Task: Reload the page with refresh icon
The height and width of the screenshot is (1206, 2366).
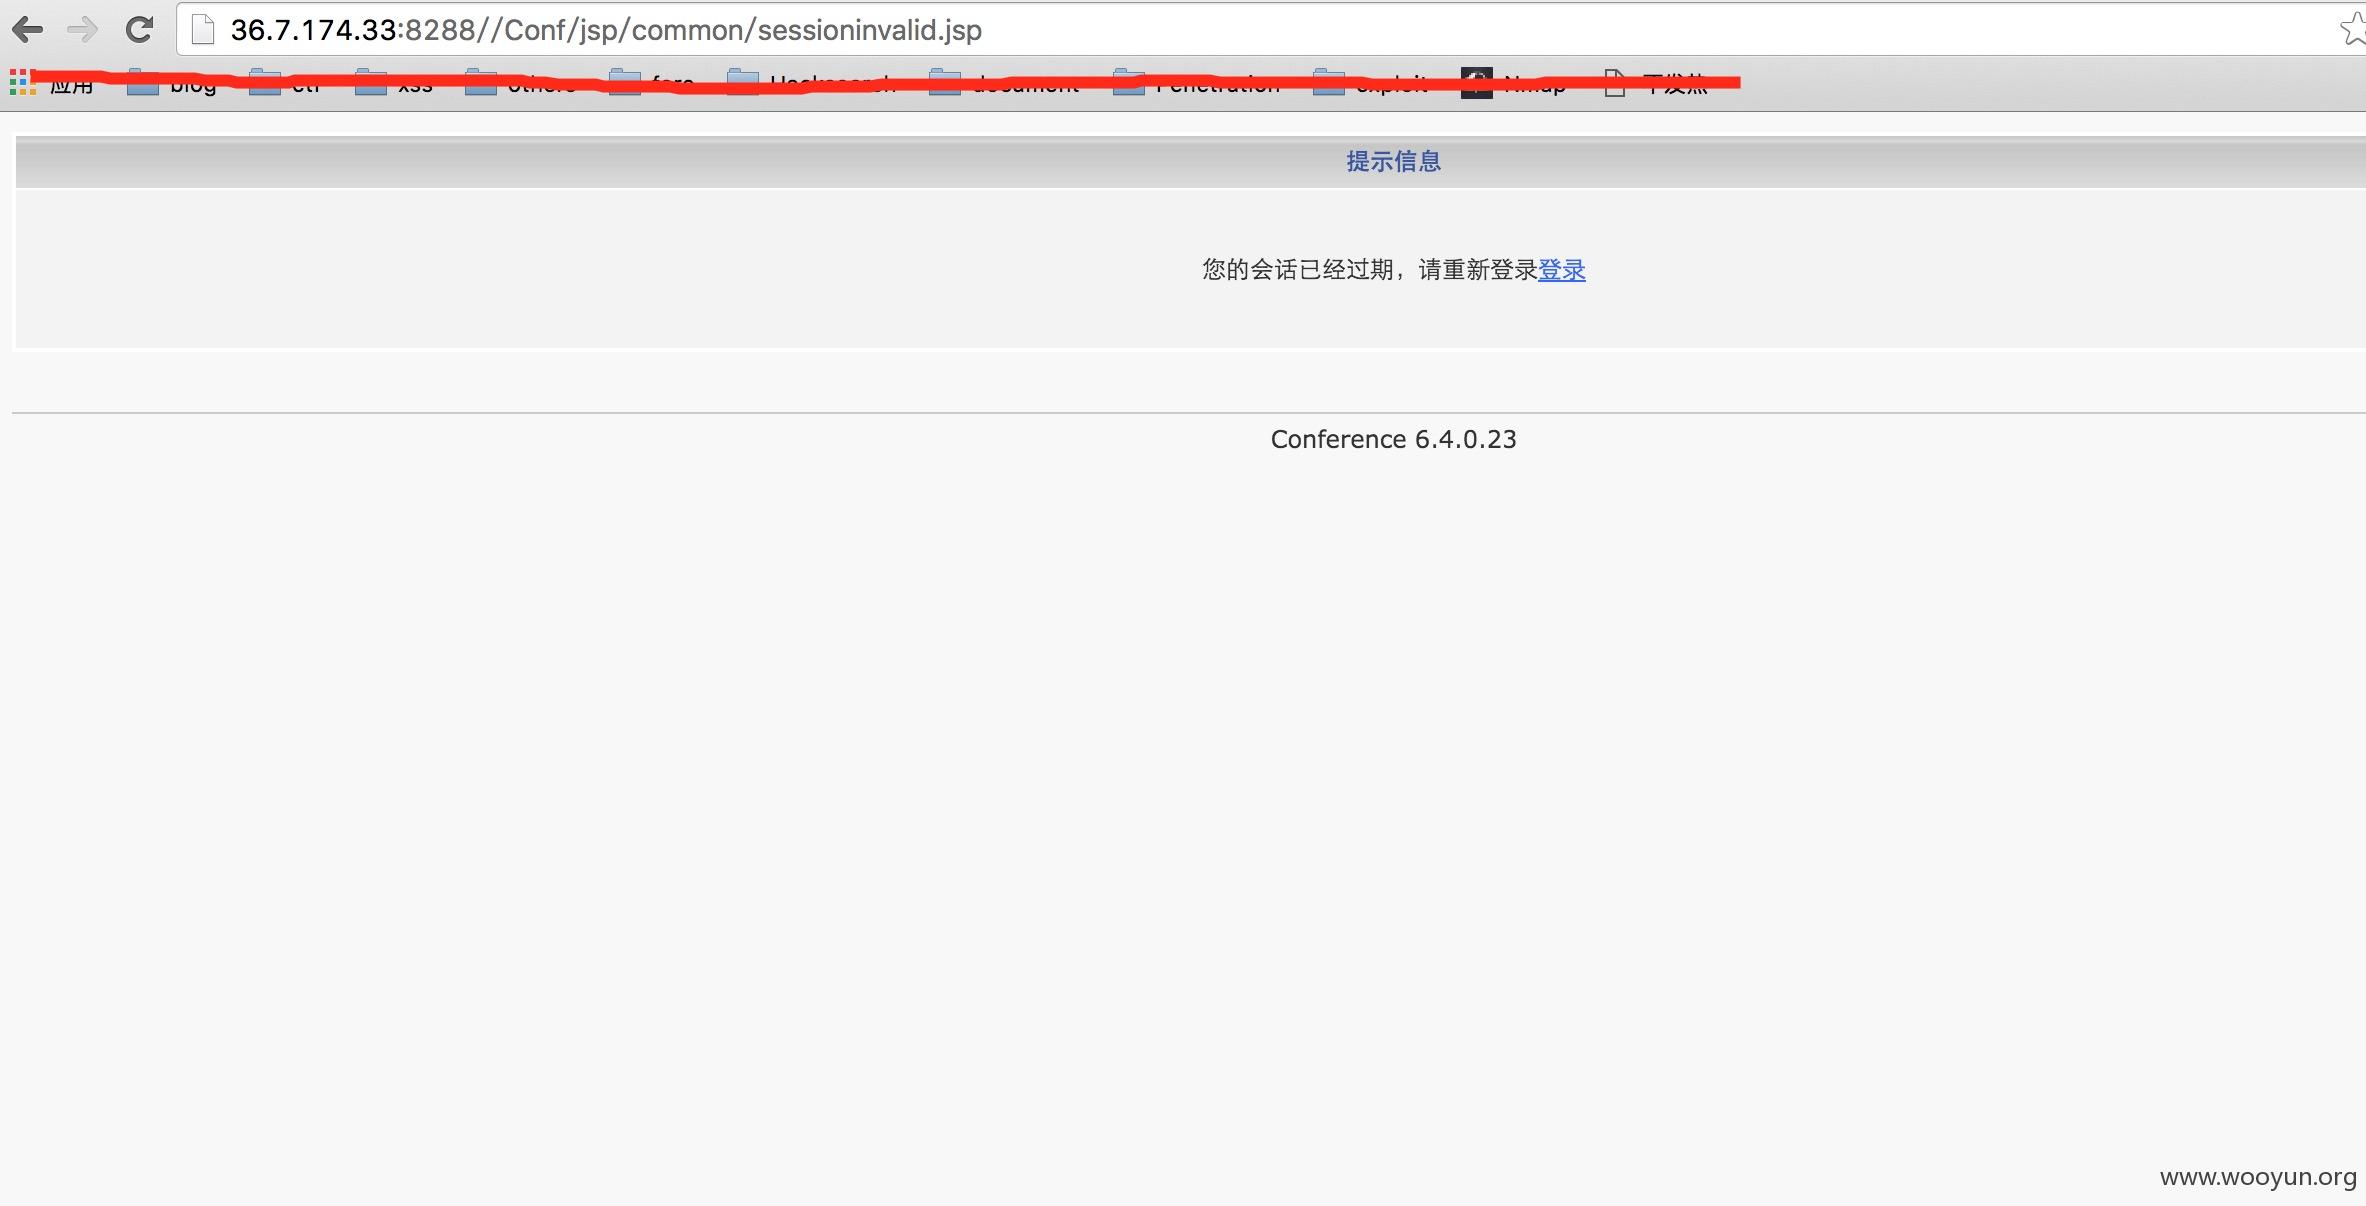Action: coord(139,30)
